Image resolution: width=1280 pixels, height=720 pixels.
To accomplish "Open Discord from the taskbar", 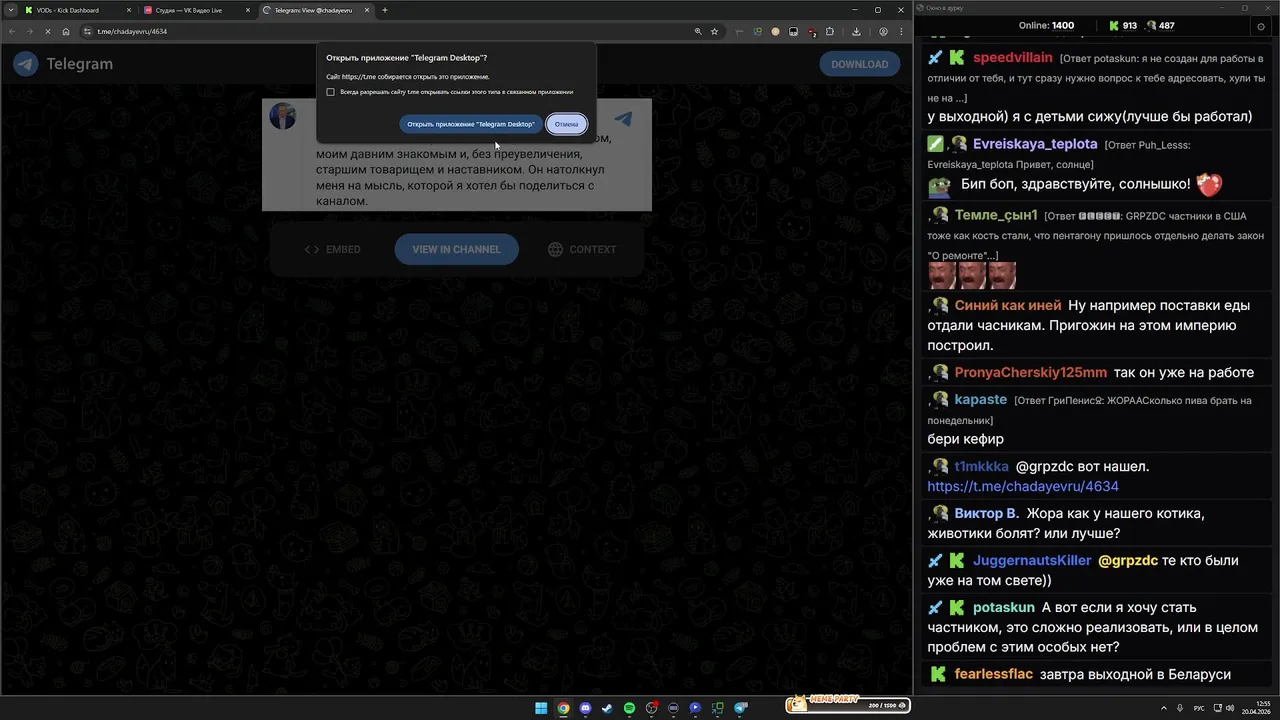I will click(585, 708).
